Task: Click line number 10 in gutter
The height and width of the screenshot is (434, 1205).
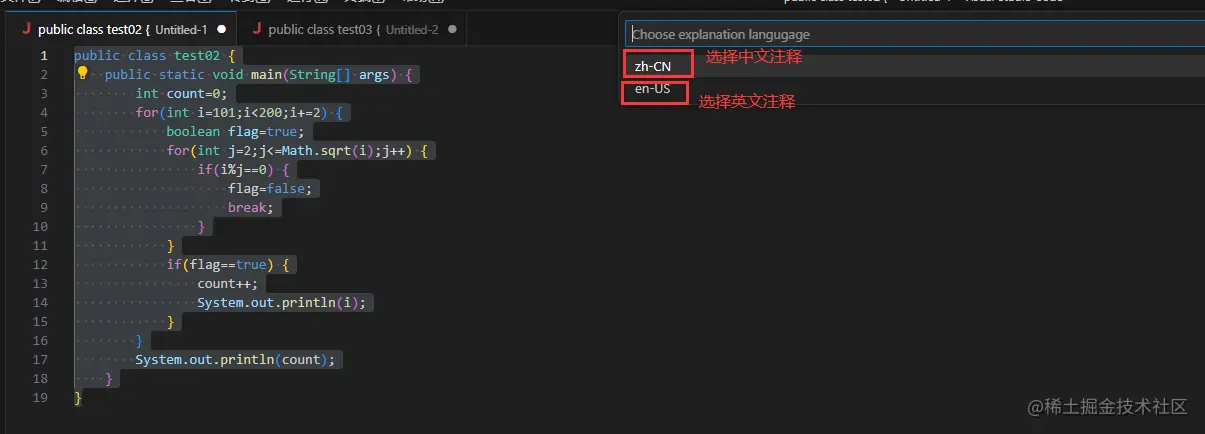Action: pos(40,226)
